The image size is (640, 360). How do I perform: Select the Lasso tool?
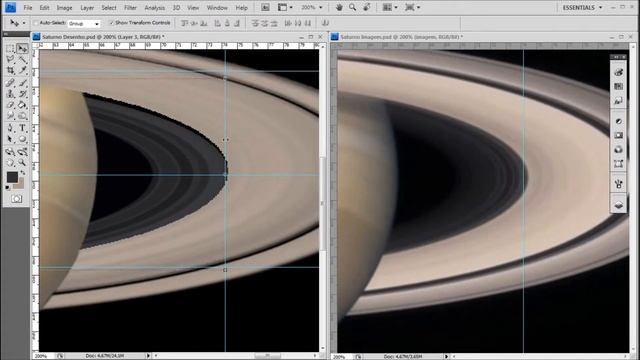coord(10,60)
